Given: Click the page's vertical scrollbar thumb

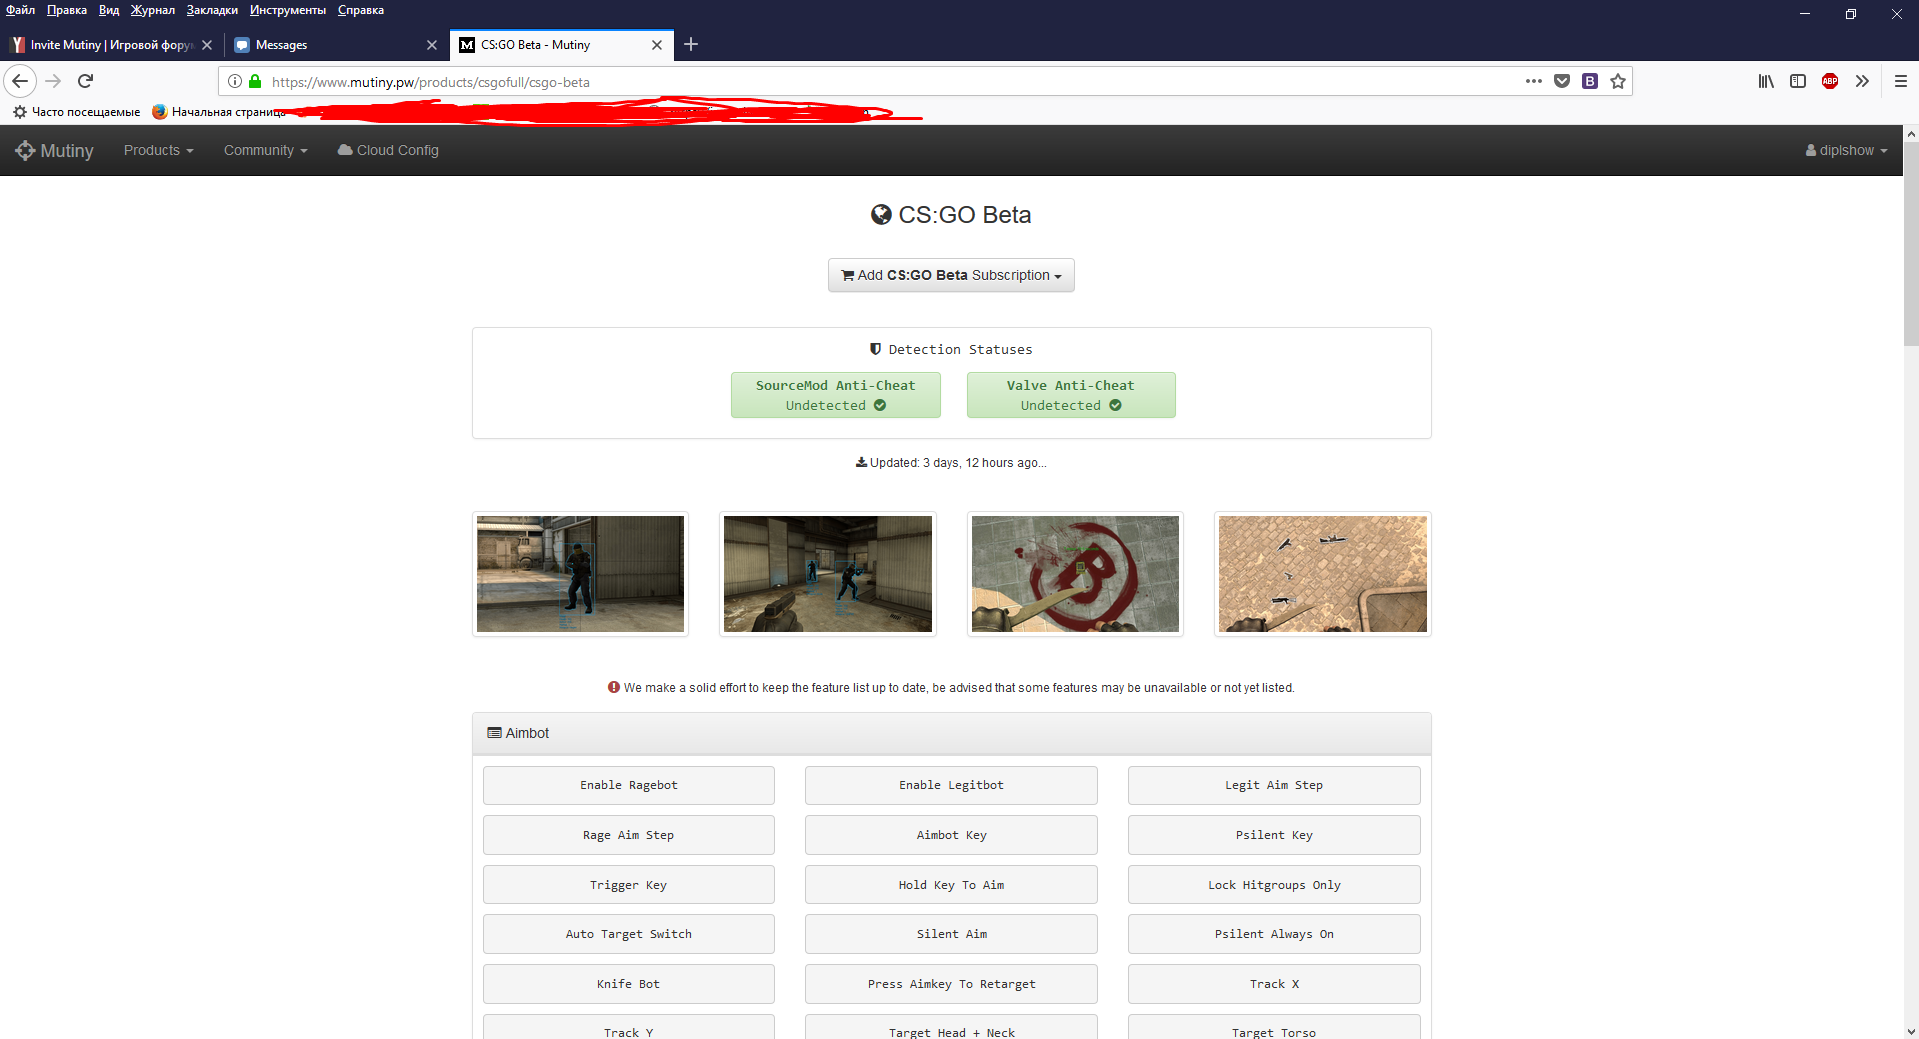Looking at the screenshot, I should tap(1911, 244).
